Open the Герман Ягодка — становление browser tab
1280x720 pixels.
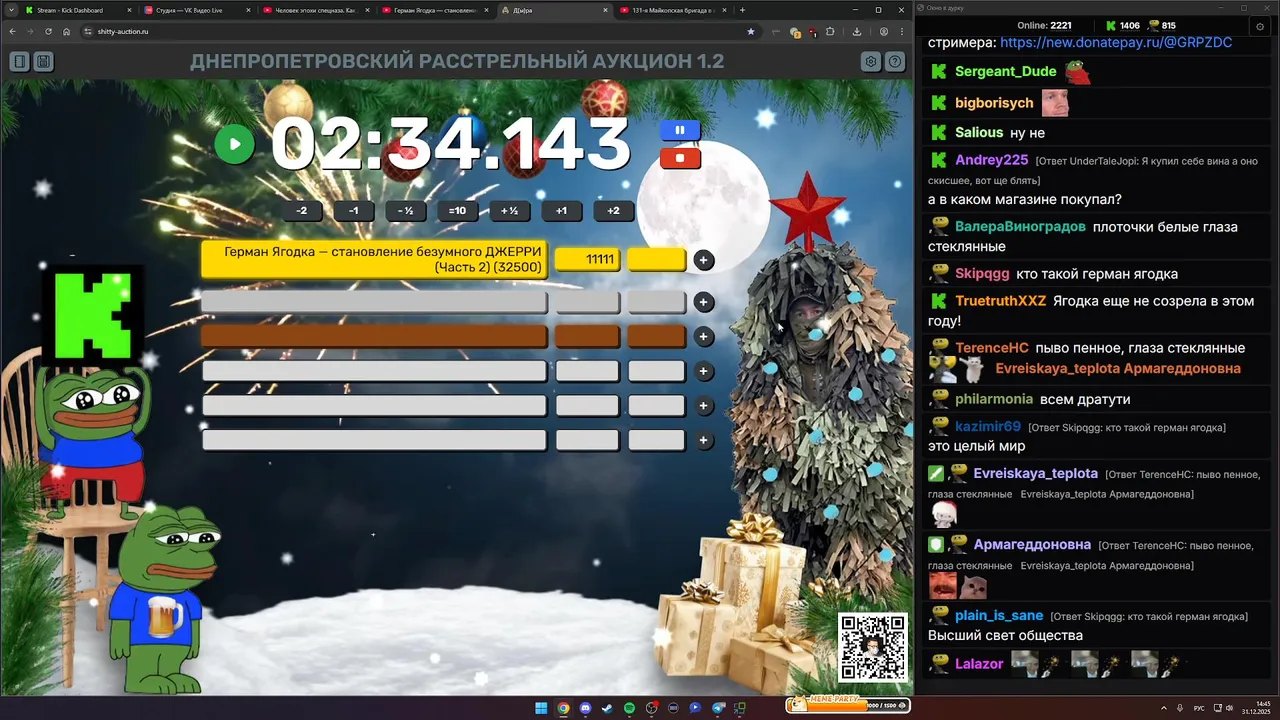coord(433,10)
